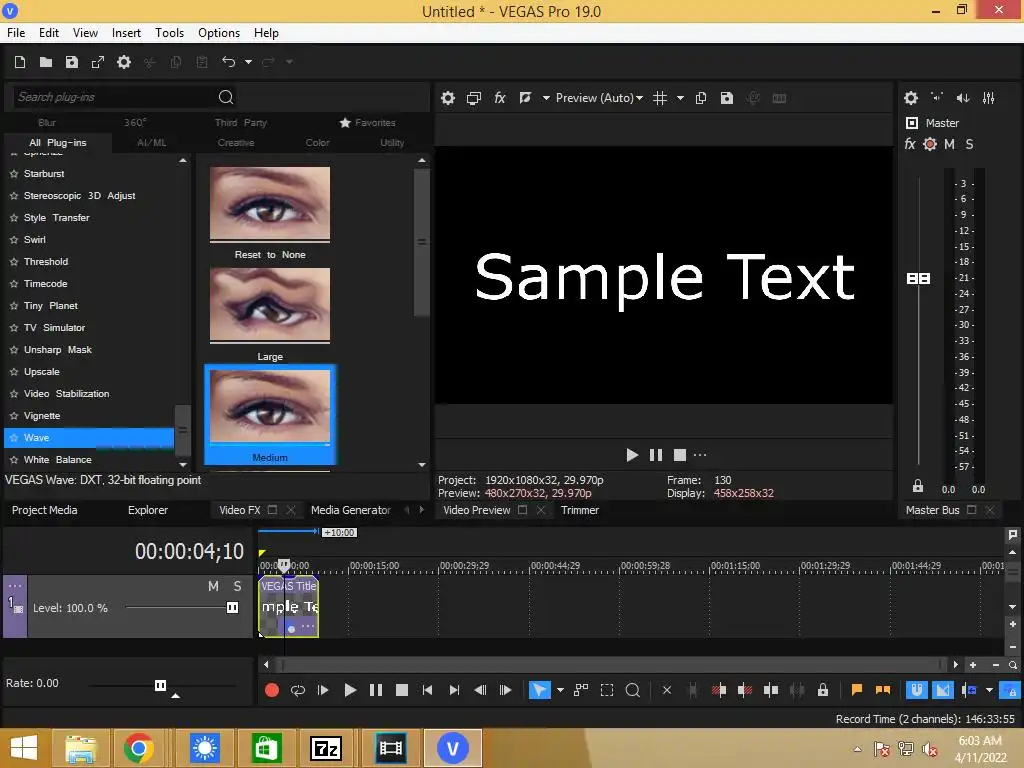
Task: Favorite the Starburst plug-in star
Action: point(14,174)
